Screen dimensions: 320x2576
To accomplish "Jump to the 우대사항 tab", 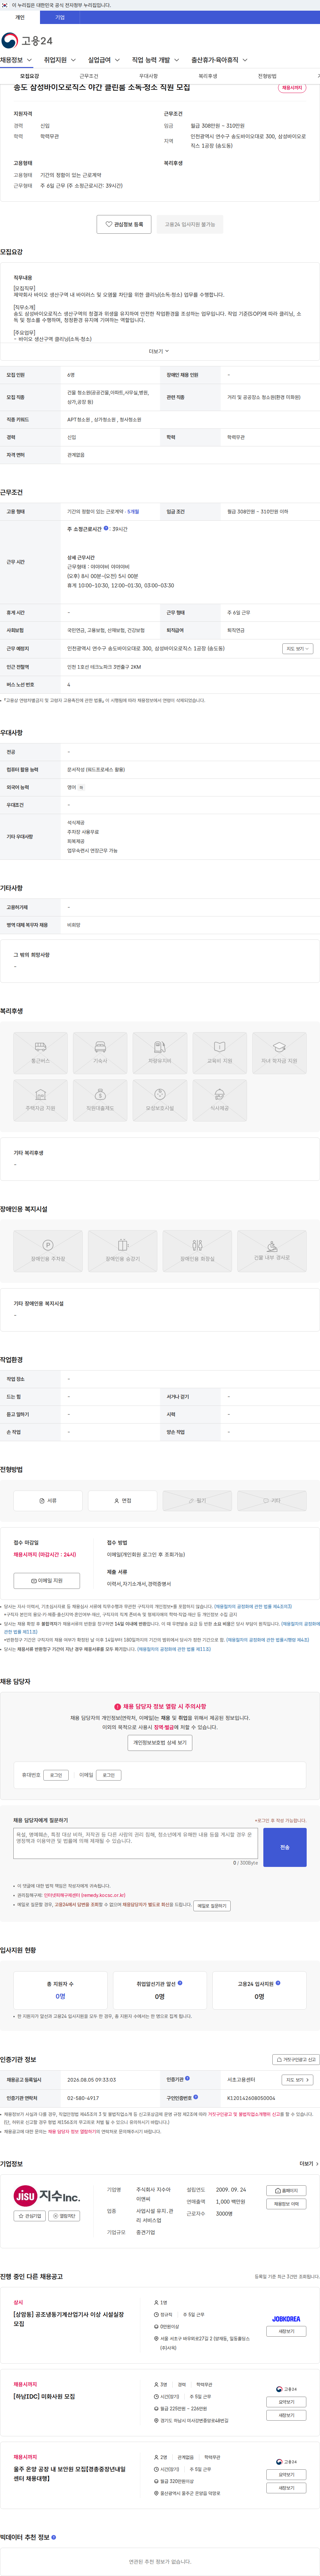I will (148, 76).
